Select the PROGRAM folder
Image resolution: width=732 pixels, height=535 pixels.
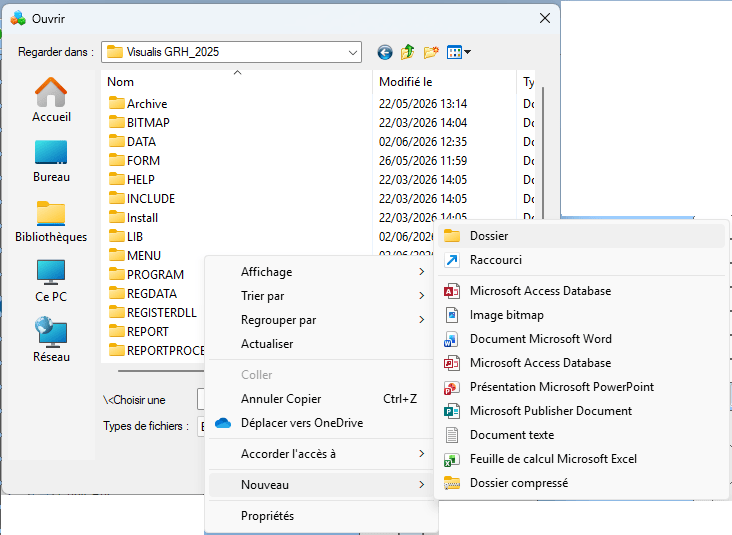146,275
